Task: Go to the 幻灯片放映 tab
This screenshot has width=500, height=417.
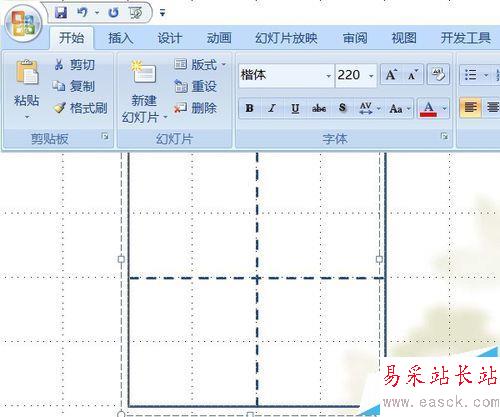Action: tap(286, 38)
